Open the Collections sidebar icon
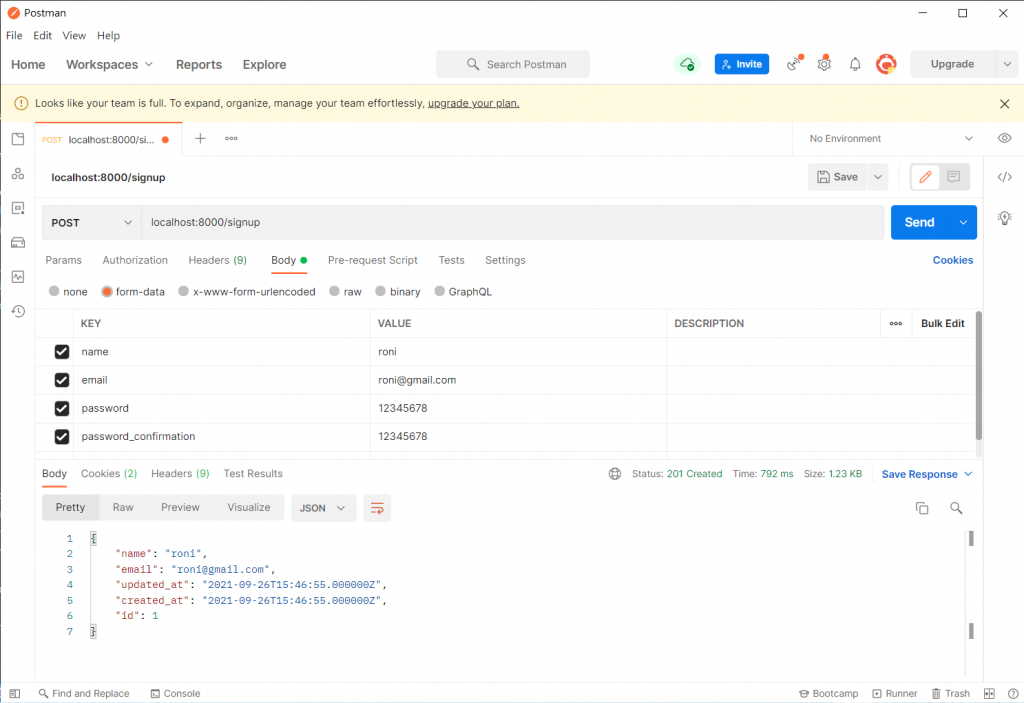The width and height of the screenshot is (1024, 703). coord(18,139)
